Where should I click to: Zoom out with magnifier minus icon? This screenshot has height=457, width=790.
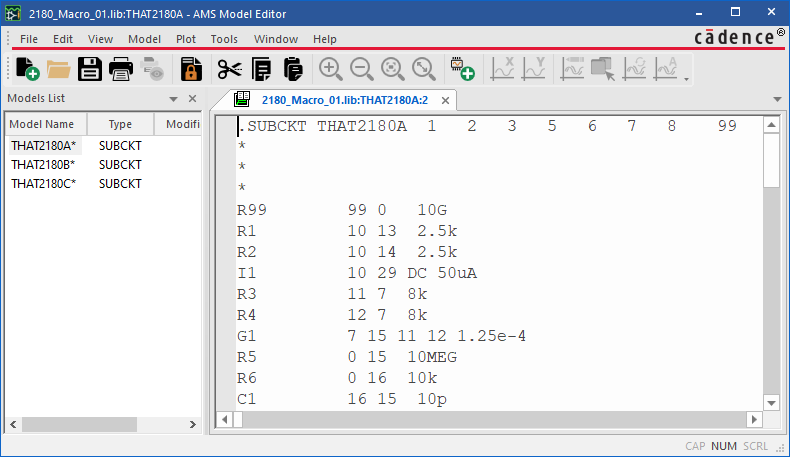[362, 69]
